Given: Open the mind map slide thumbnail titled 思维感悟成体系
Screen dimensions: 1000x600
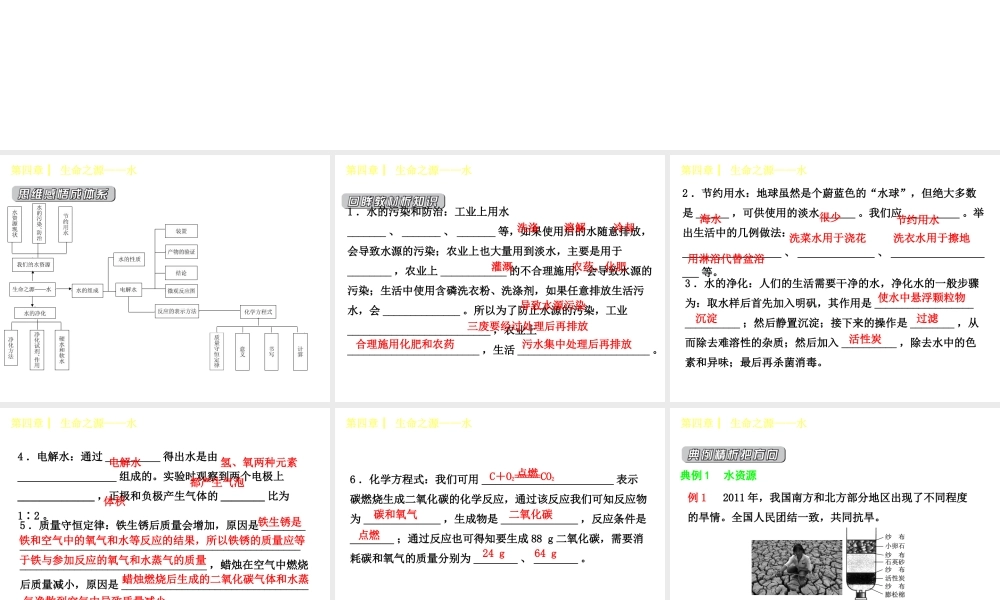Looking at the screenshot, I should pyautogui.click(x=165, y=278).
